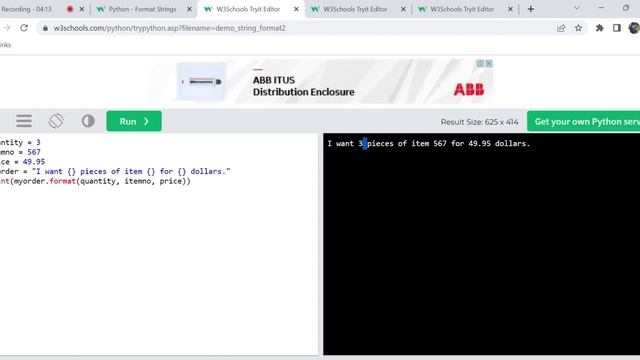Close the third W3Schools Tryit Editor tab
Screen dimensions: 640x360
[x=403, y=9]
